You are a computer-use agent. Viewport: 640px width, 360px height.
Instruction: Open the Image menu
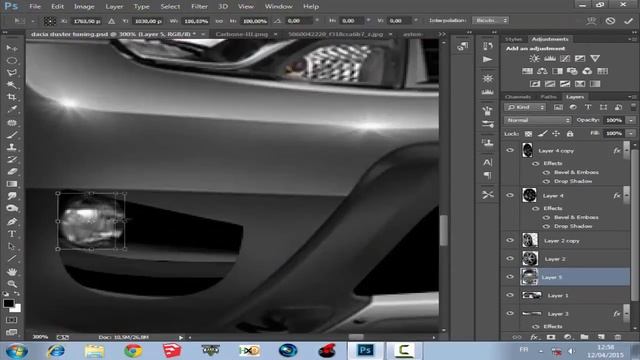[x=84, y=7]
